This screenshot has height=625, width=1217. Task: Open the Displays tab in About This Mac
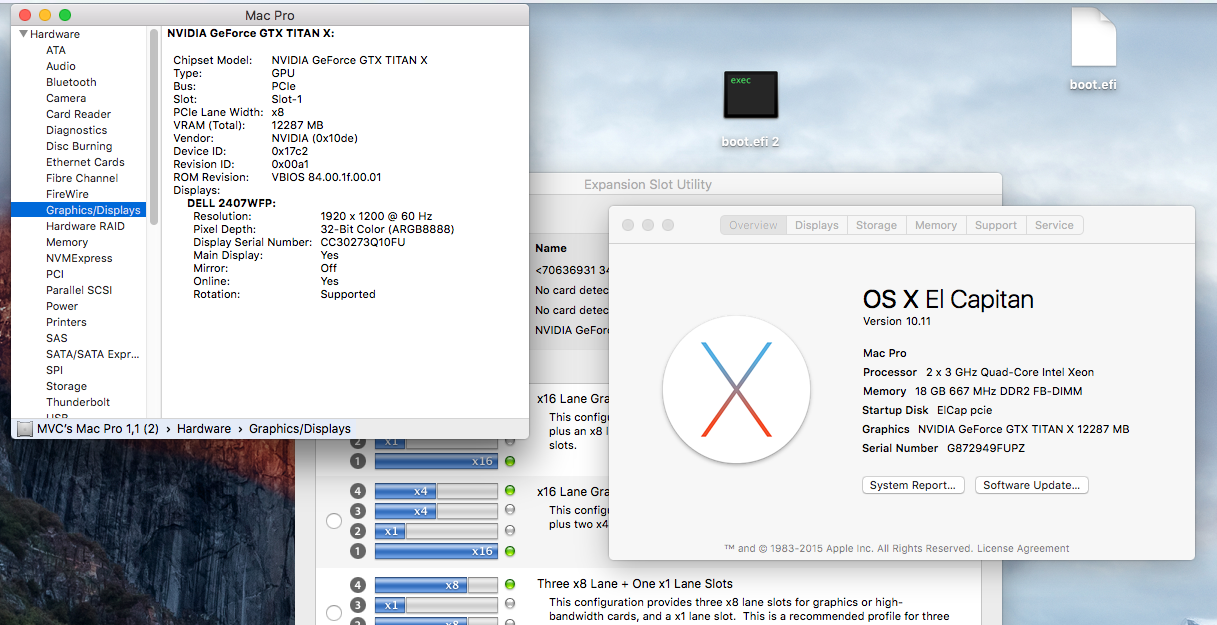click(x=817, y=225)
